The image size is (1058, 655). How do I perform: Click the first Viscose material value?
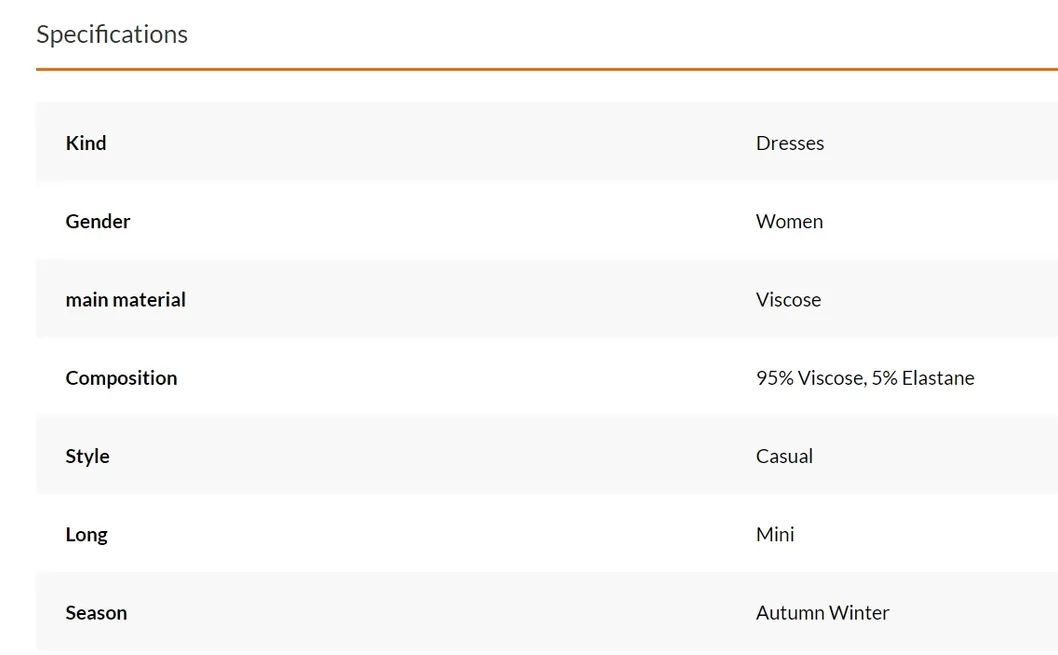(x=788, y=300)
